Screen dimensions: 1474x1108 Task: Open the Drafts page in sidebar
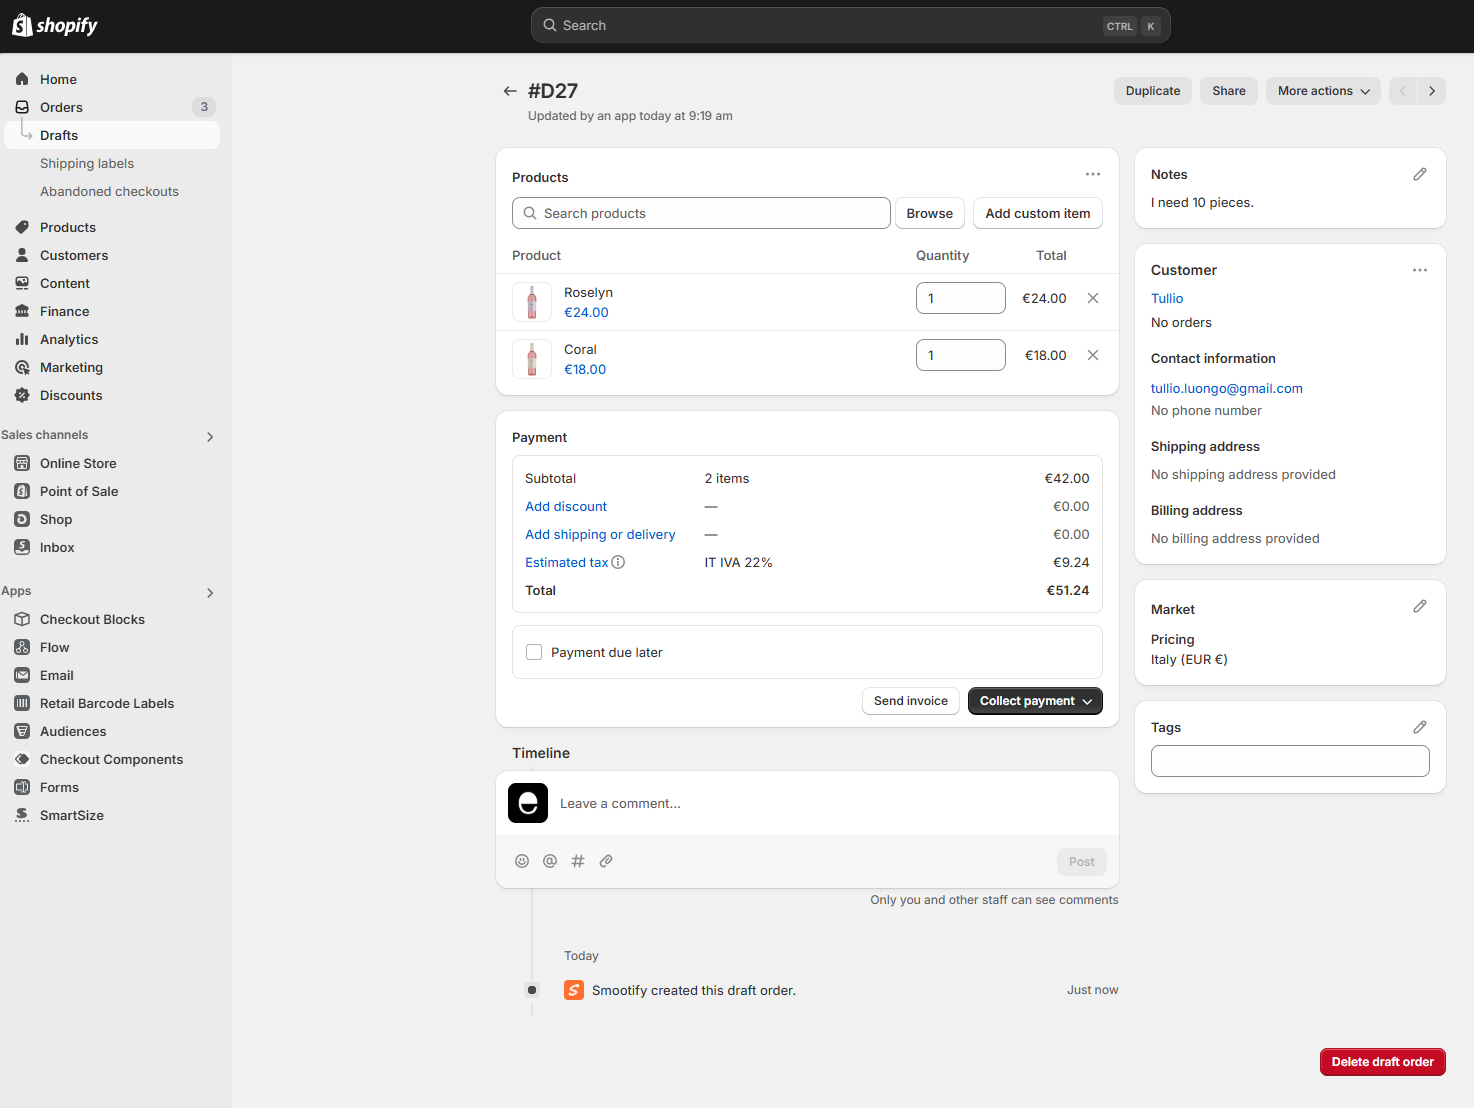click(x=59, y=135)
